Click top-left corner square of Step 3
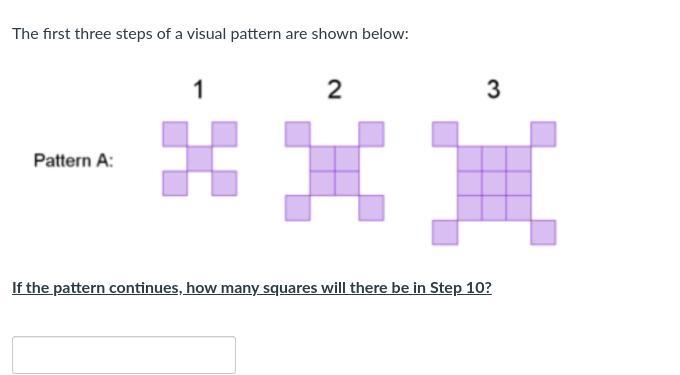This screenshot has width=680, height=375. (x=445, y=134)
